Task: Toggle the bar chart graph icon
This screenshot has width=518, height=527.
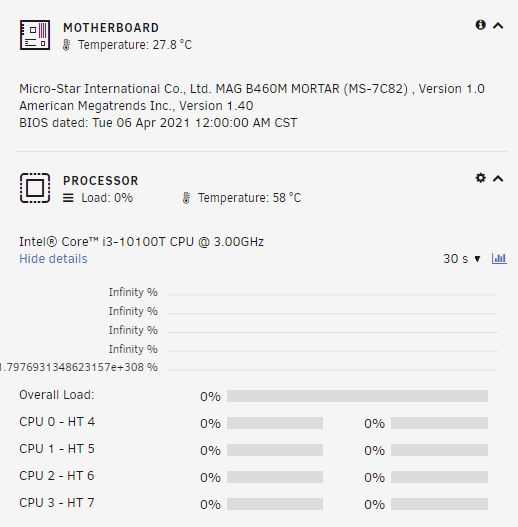Action: point(499,258)
